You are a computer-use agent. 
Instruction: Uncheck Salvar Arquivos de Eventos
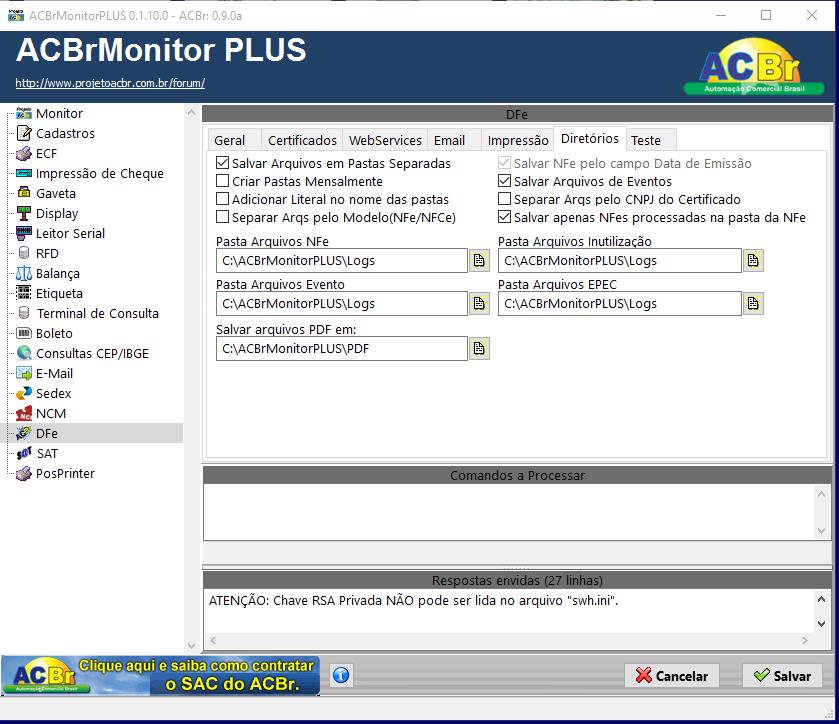[x=504, y=181]
